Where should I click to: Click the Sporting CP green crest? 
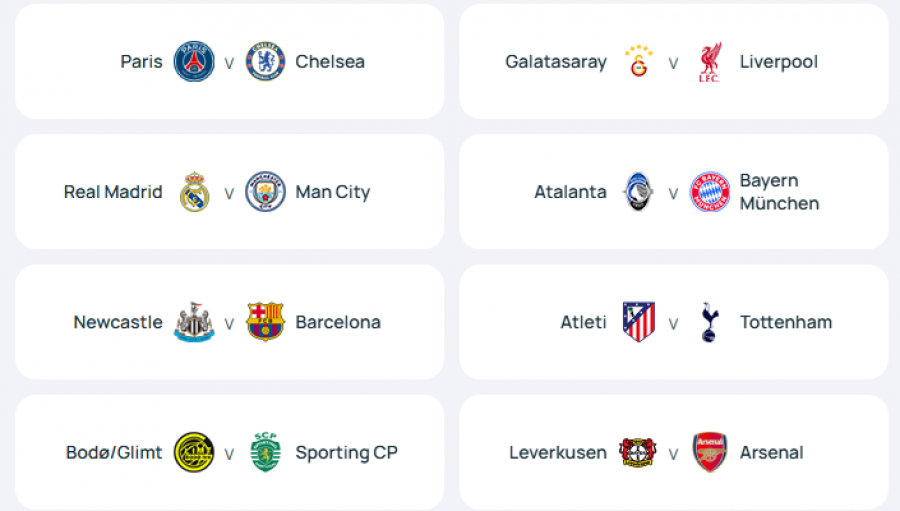[x=265, y=452]
